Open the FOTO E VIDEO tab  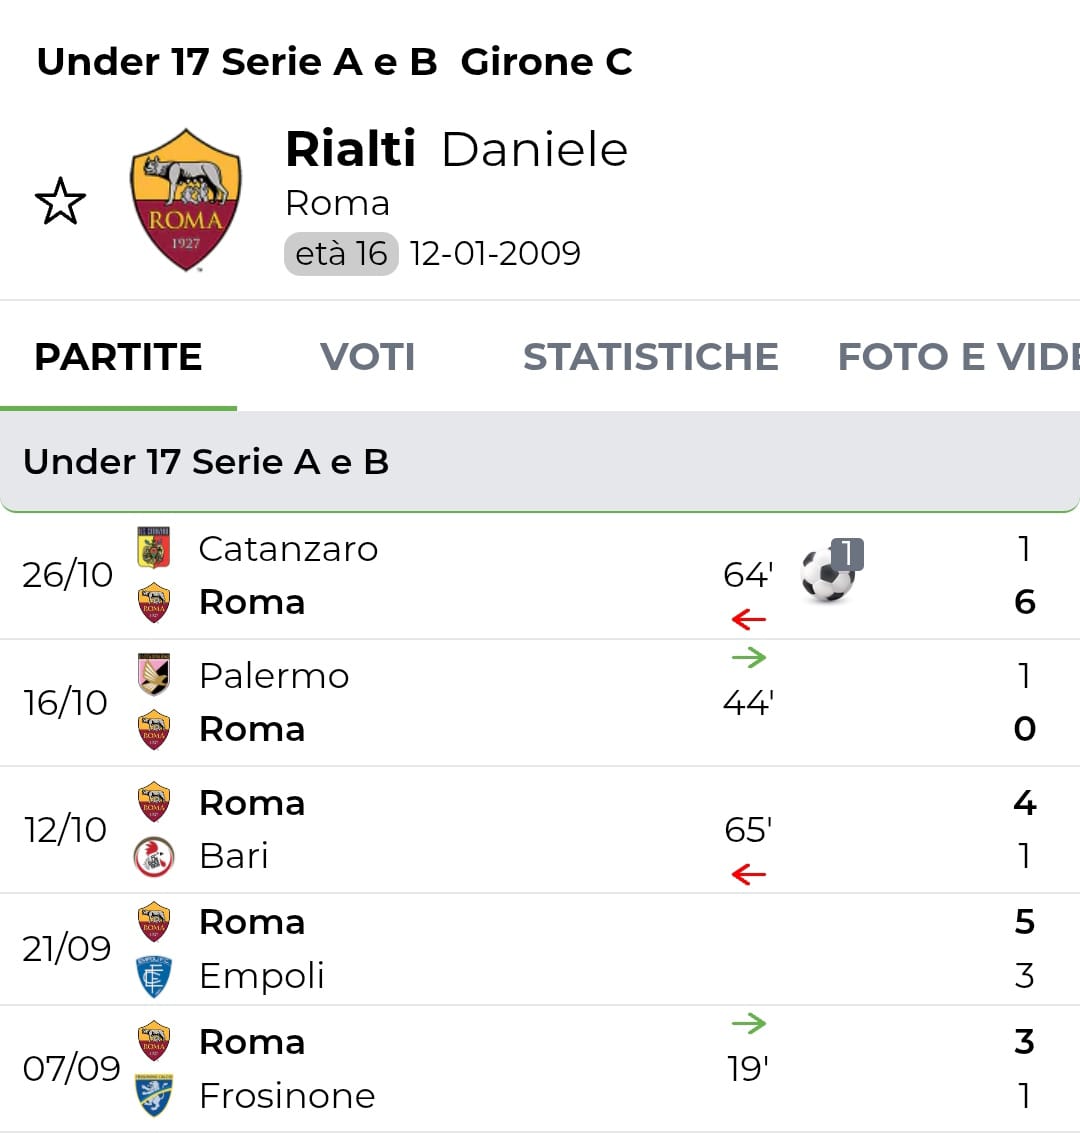957,357
